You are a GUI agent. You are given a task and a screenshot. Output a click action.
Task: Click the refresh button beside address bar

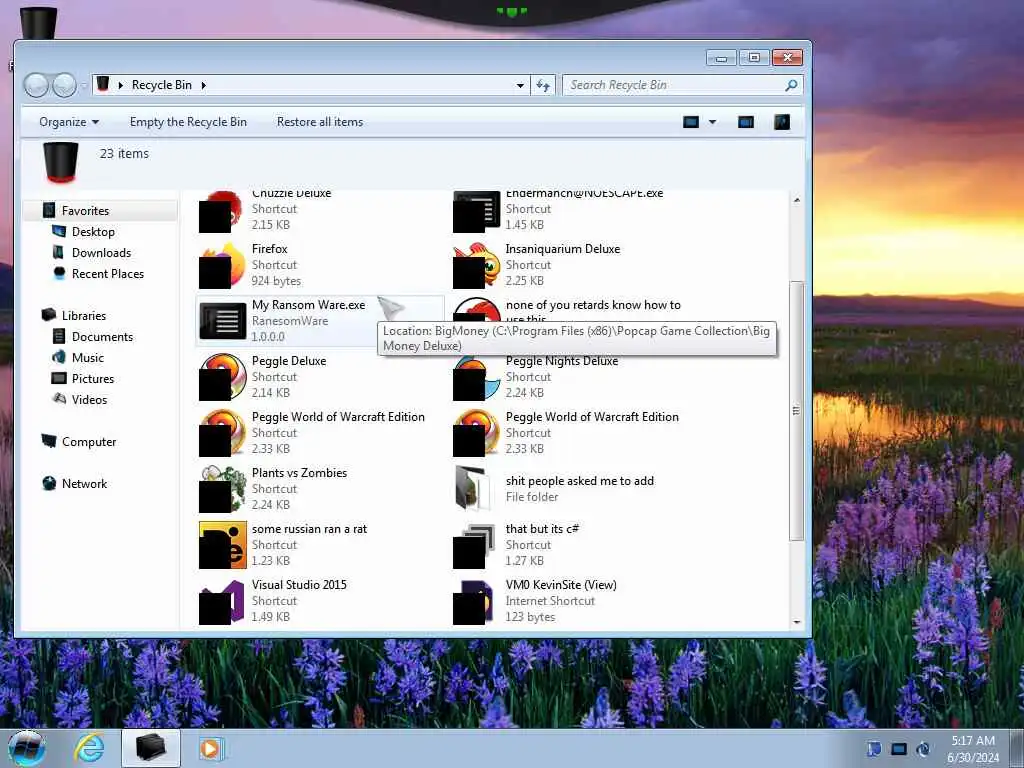pyautogui.click(x=543, y=85)
